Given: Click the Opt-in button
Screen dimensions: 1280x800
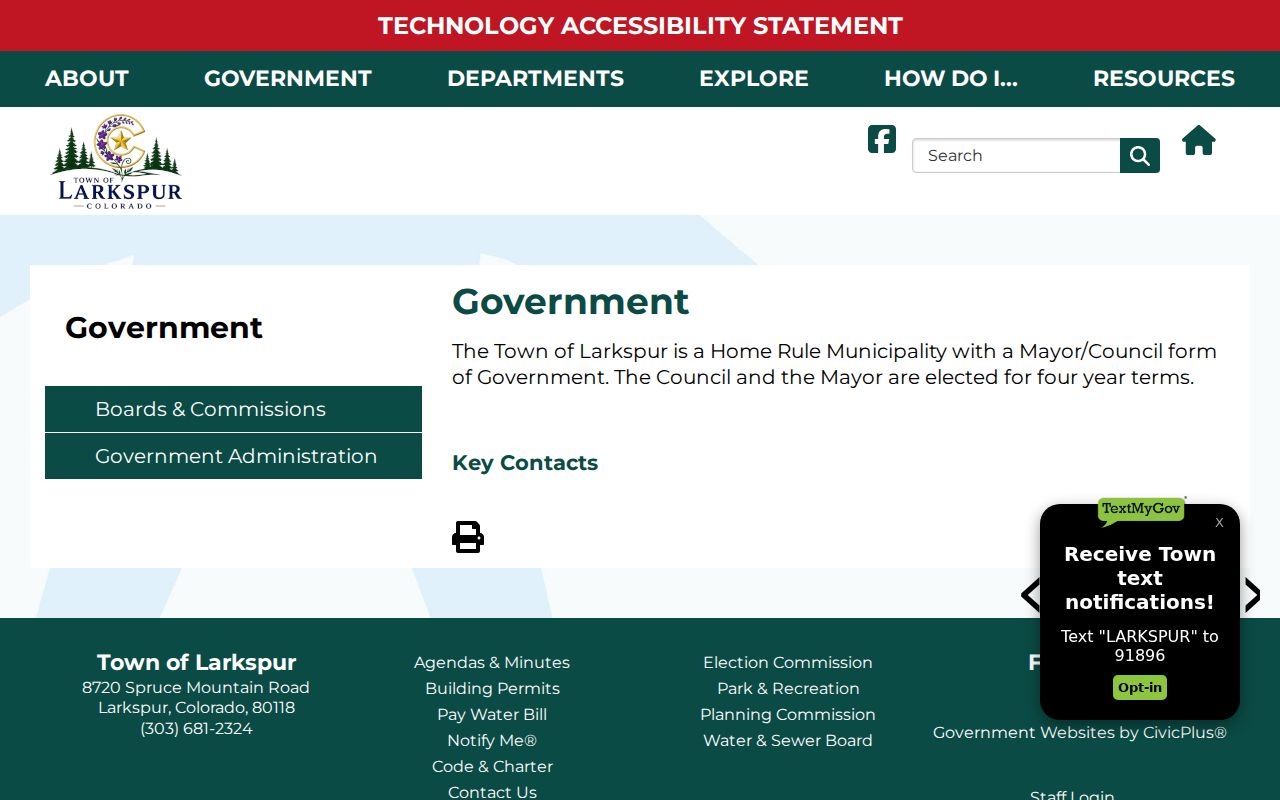Looking at the screenshot, I should pos(1140,687).
